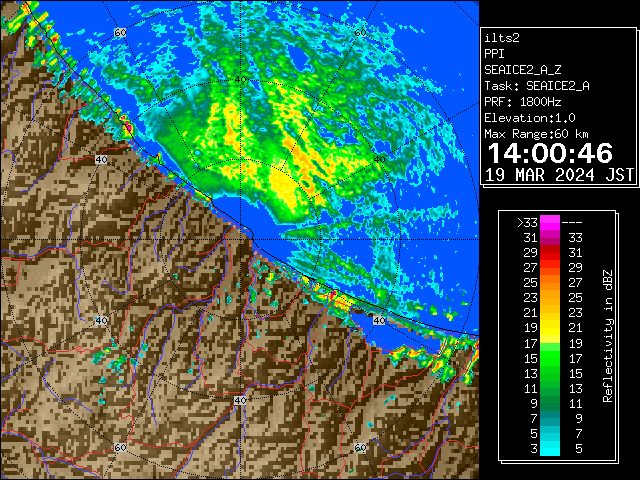Select the 'Task: SEAICE2_A' line

pos(537,86)
